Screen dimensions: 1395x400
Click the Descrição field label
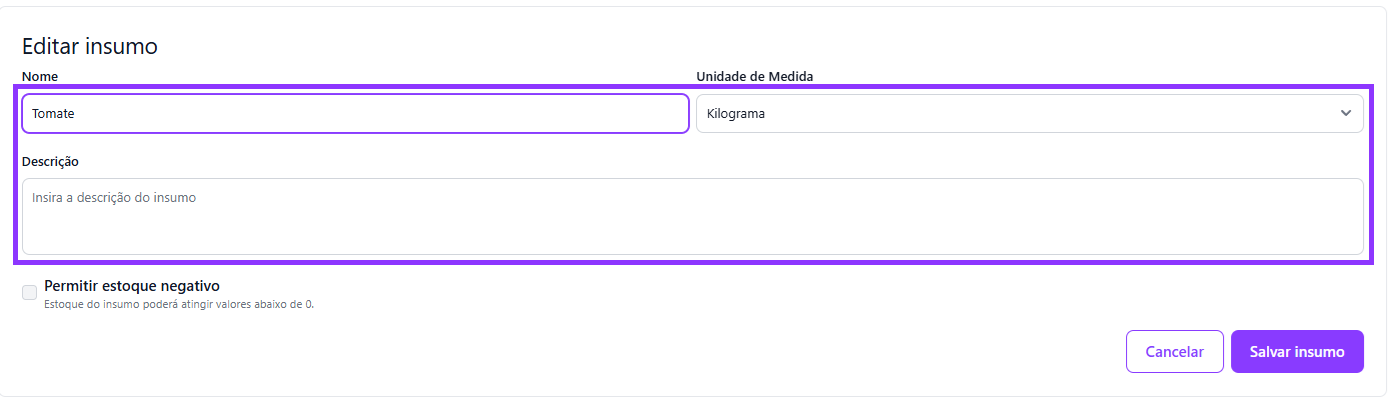tap(50, 161)
